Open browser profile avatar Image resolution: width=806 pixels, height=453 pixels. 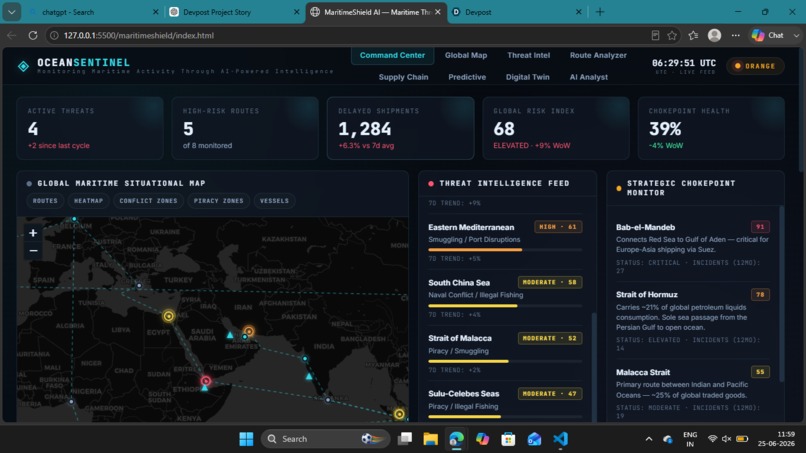pos(714,35)
